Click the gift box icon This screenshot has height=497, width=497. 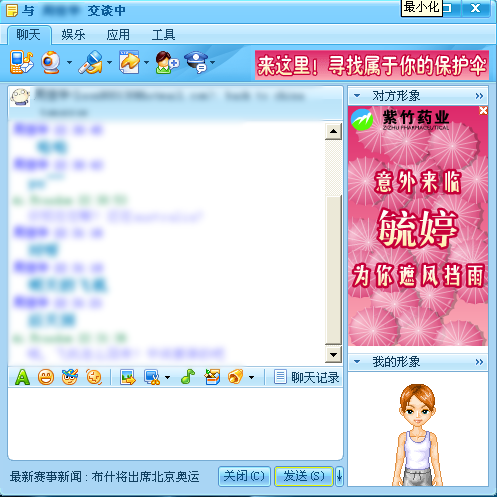pyautogui.click(x=212, y=377)
